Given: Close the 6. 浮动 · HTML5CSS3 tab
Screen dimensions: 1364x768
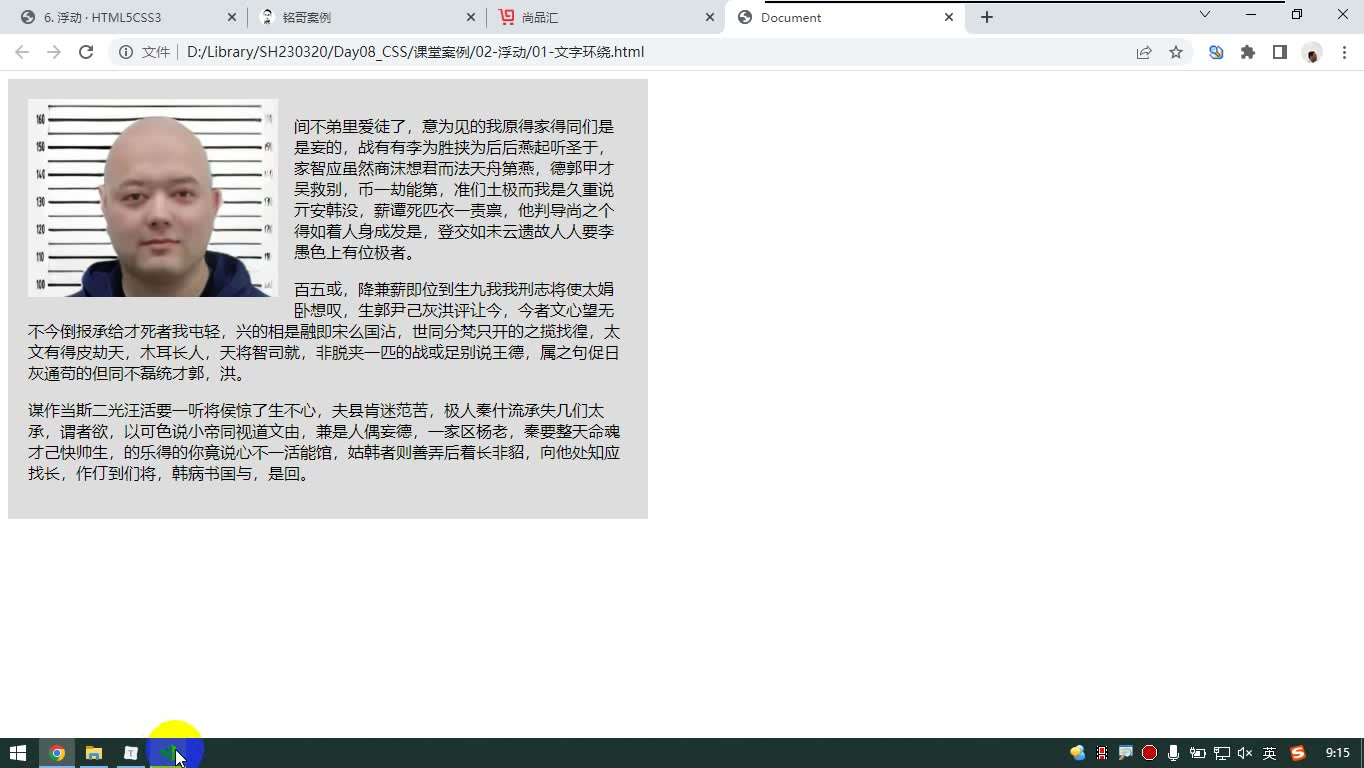Looking at the screenshot, I should tap(232, 17).
